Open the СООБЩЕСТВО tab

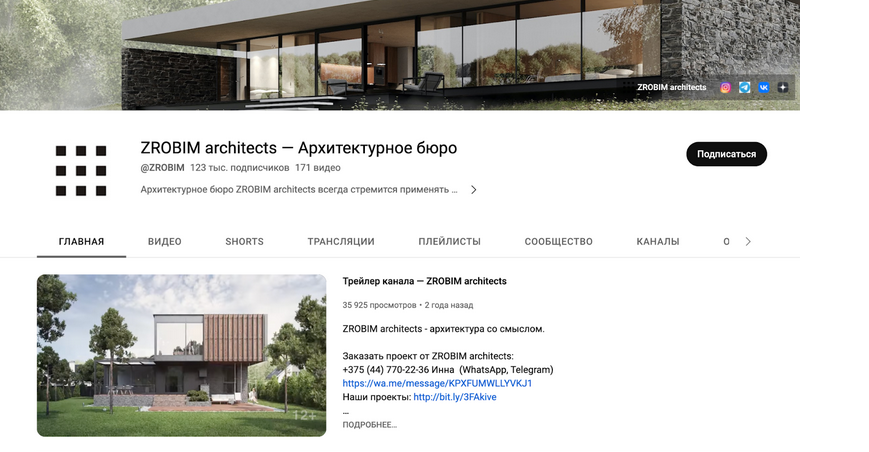click(559, 242)
